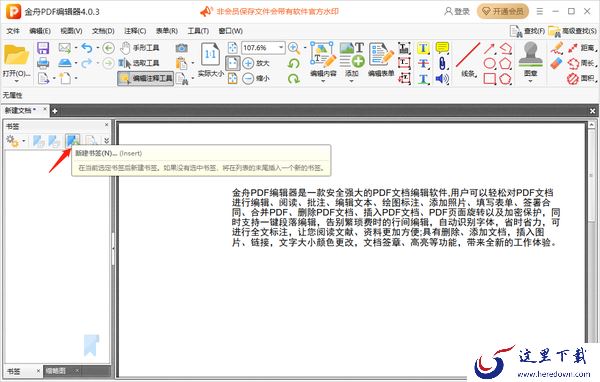Viewport: 600px width, 382px height.
Task: Click the 高级查找(S) advanced search button
Action: click(572, 31)
